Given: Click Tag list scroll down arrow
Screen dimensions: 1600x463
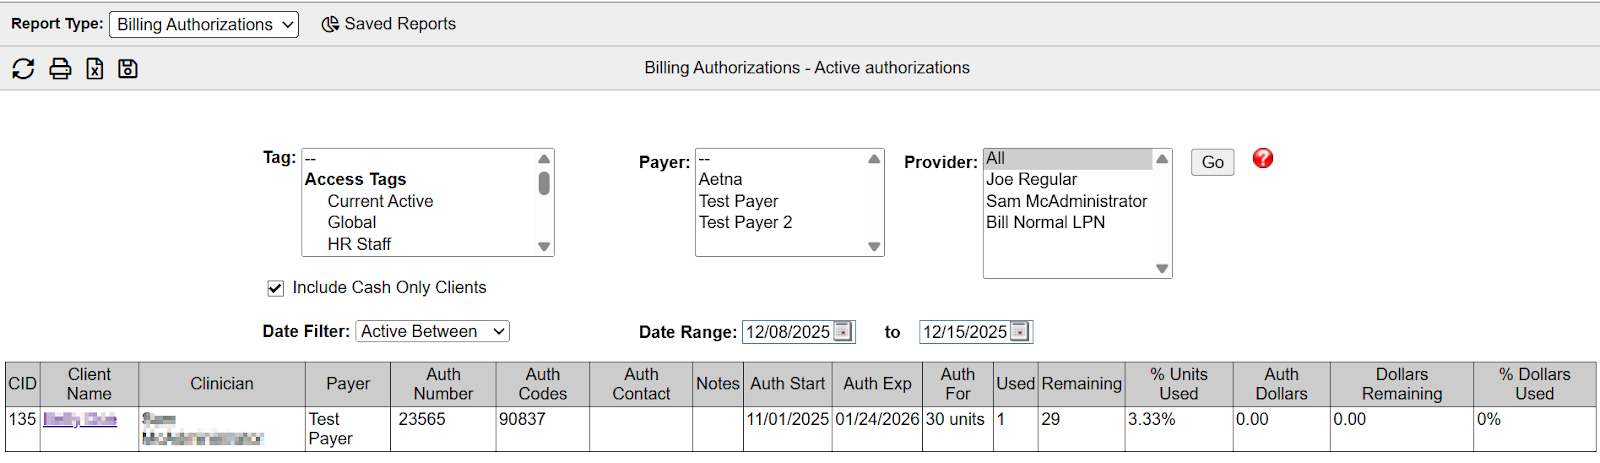Looking at the screenshot, I should (544, 246).
